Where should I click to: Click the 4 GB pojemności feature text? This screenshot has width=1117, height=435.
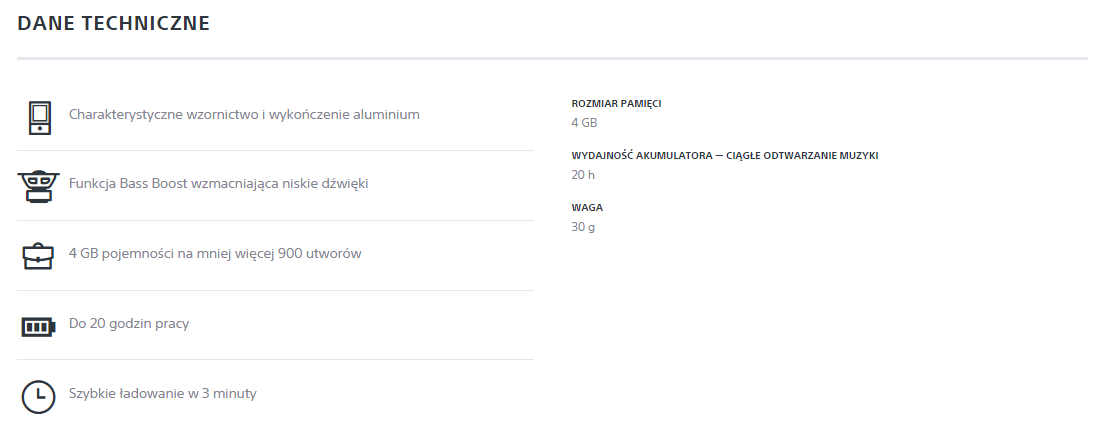[215, 253]
